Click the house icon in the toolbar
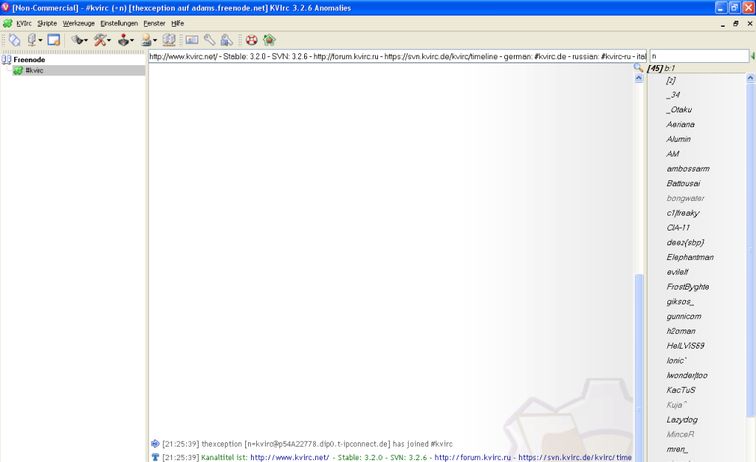 click(x=269, y=40)
